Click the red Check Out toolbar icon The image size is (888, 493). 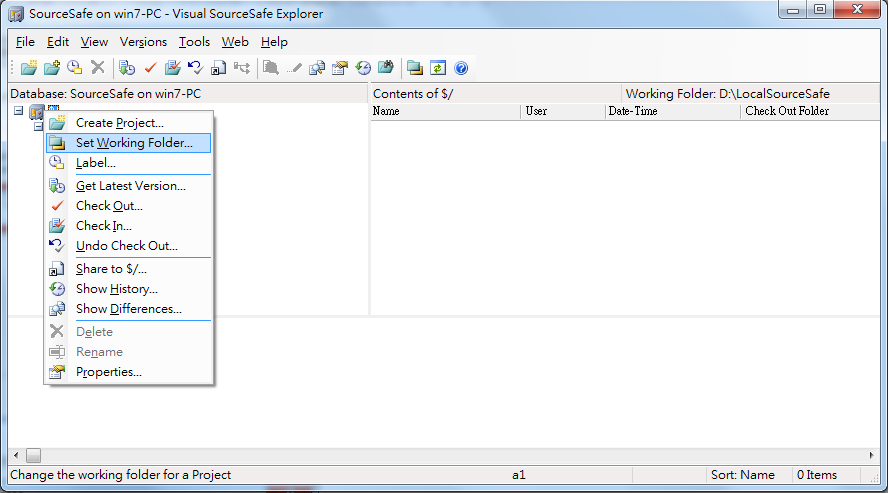pos(150,68)
